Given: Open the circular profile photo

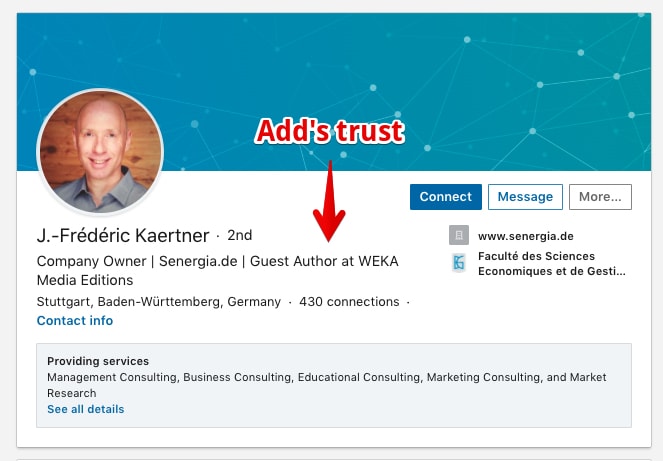Looking at the screenshot, I should [x=101, y=151].
